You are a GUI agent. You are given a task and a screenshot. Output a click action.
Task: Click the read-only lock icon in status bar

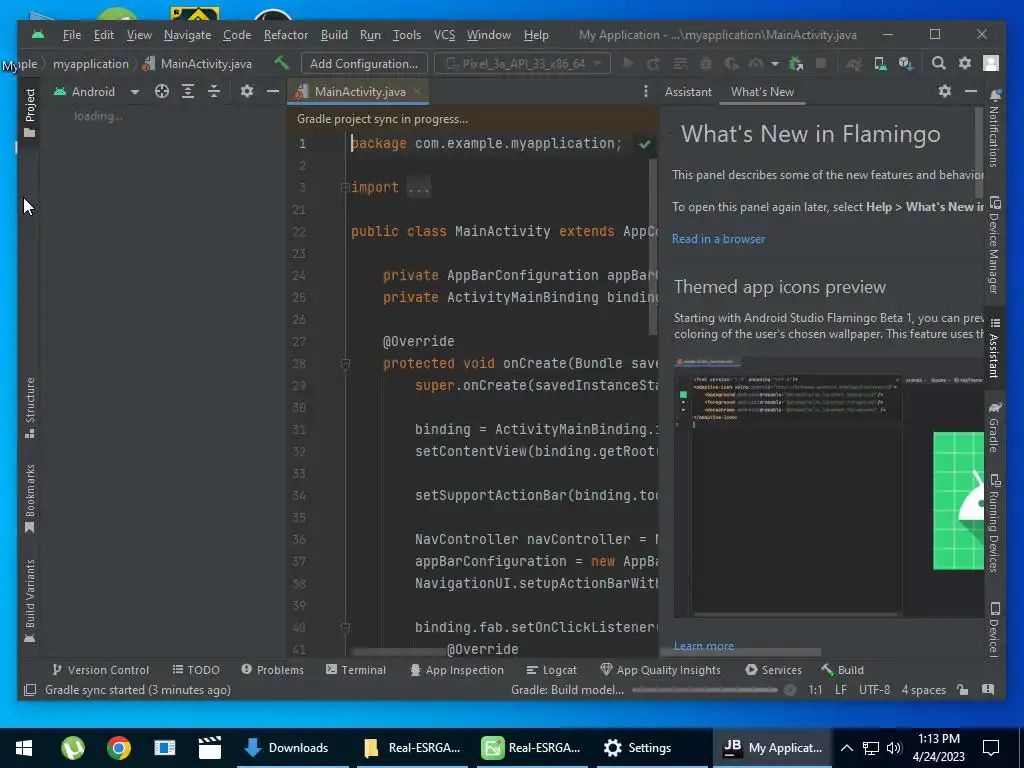pos(962,690)
